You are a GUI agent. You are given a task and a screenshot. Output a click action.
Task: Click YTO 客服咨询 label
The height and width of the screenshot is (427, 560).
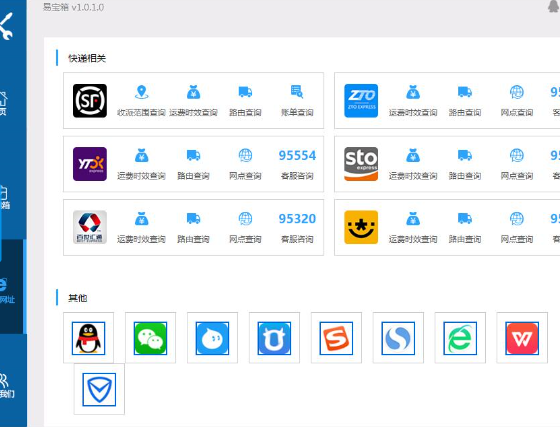point(297,176)
